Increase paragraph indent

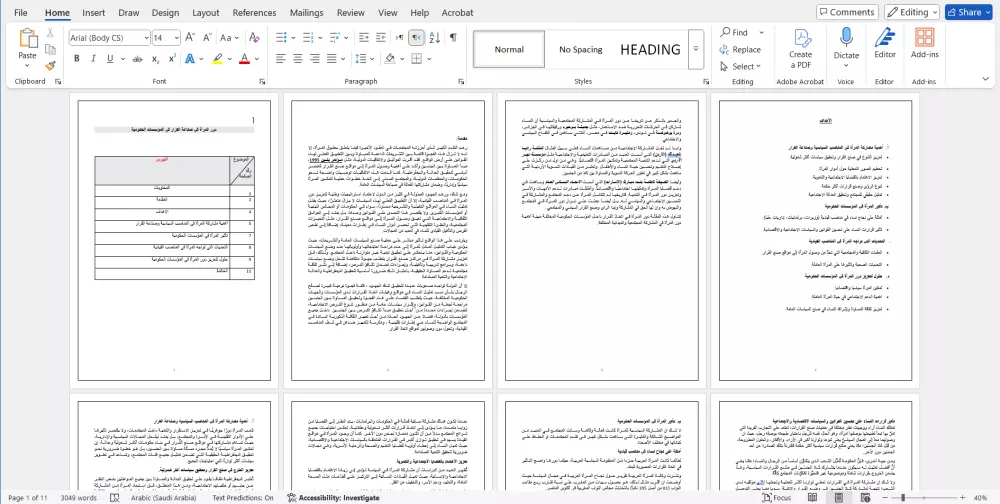click(381, 38)
